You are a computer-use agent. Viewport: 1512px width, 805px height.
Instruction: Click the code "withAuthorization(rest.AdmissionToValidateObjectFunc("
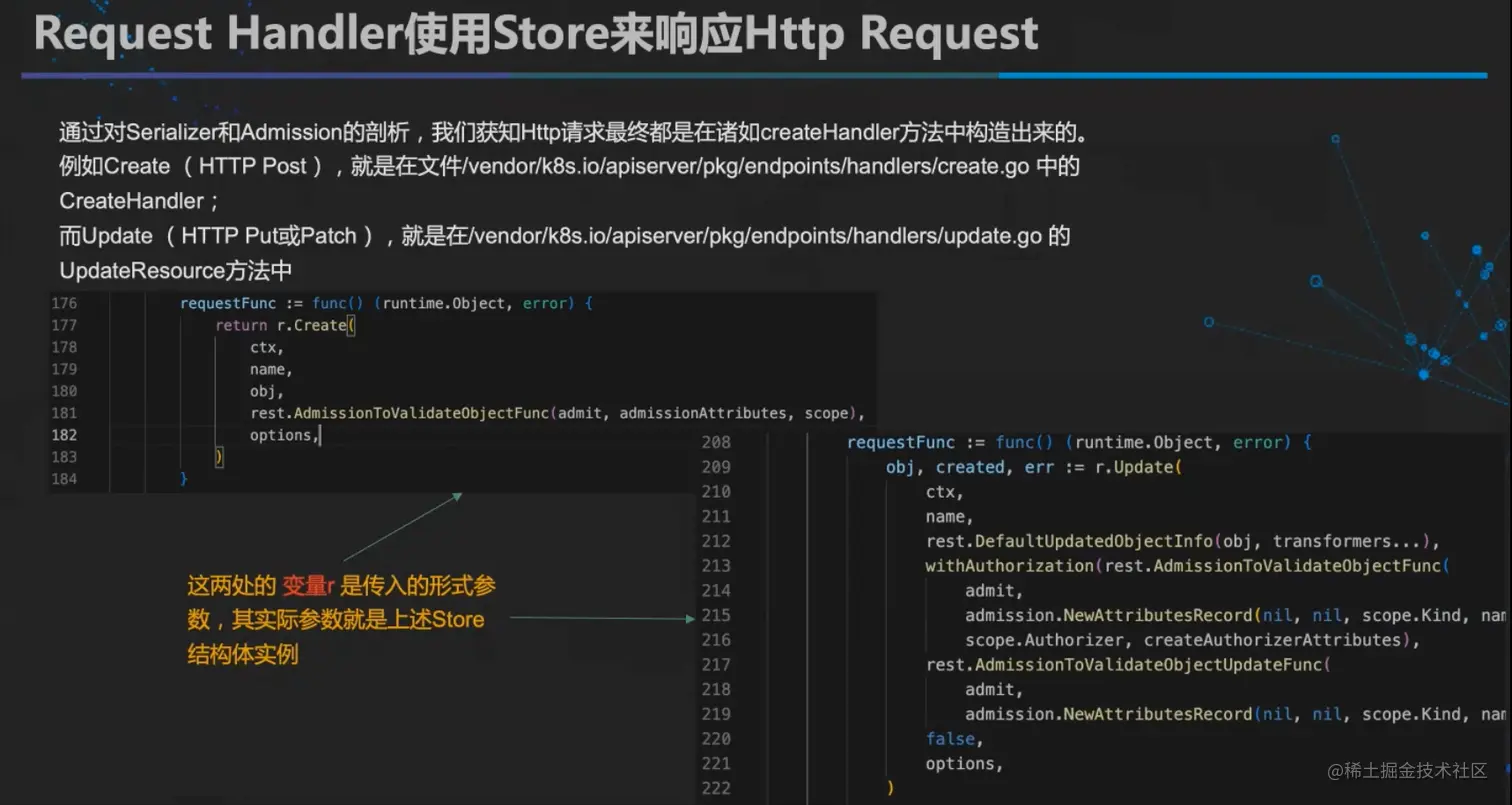(1188, 566)
